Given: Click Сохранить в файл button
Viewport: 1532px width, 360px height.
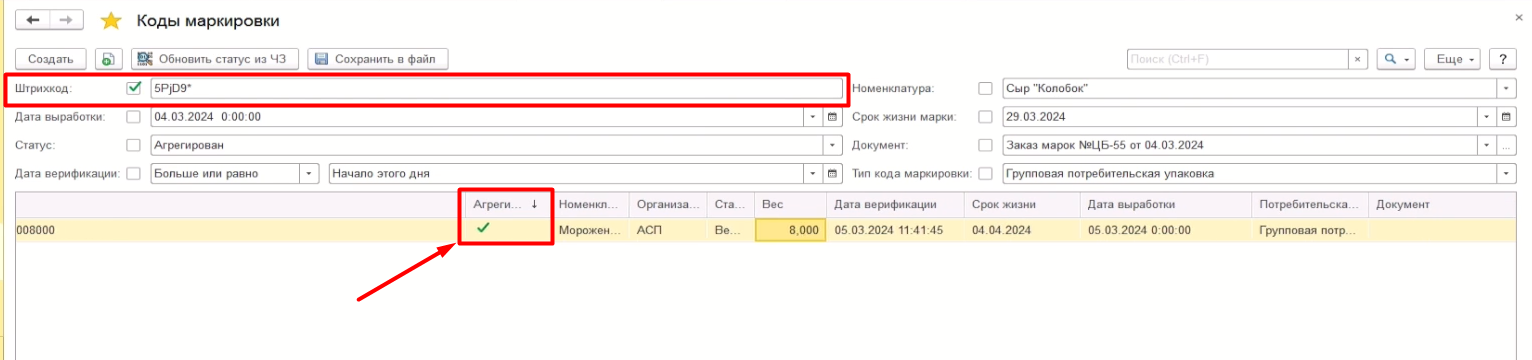Looking at the screenshot, I should tap(377, 59).
